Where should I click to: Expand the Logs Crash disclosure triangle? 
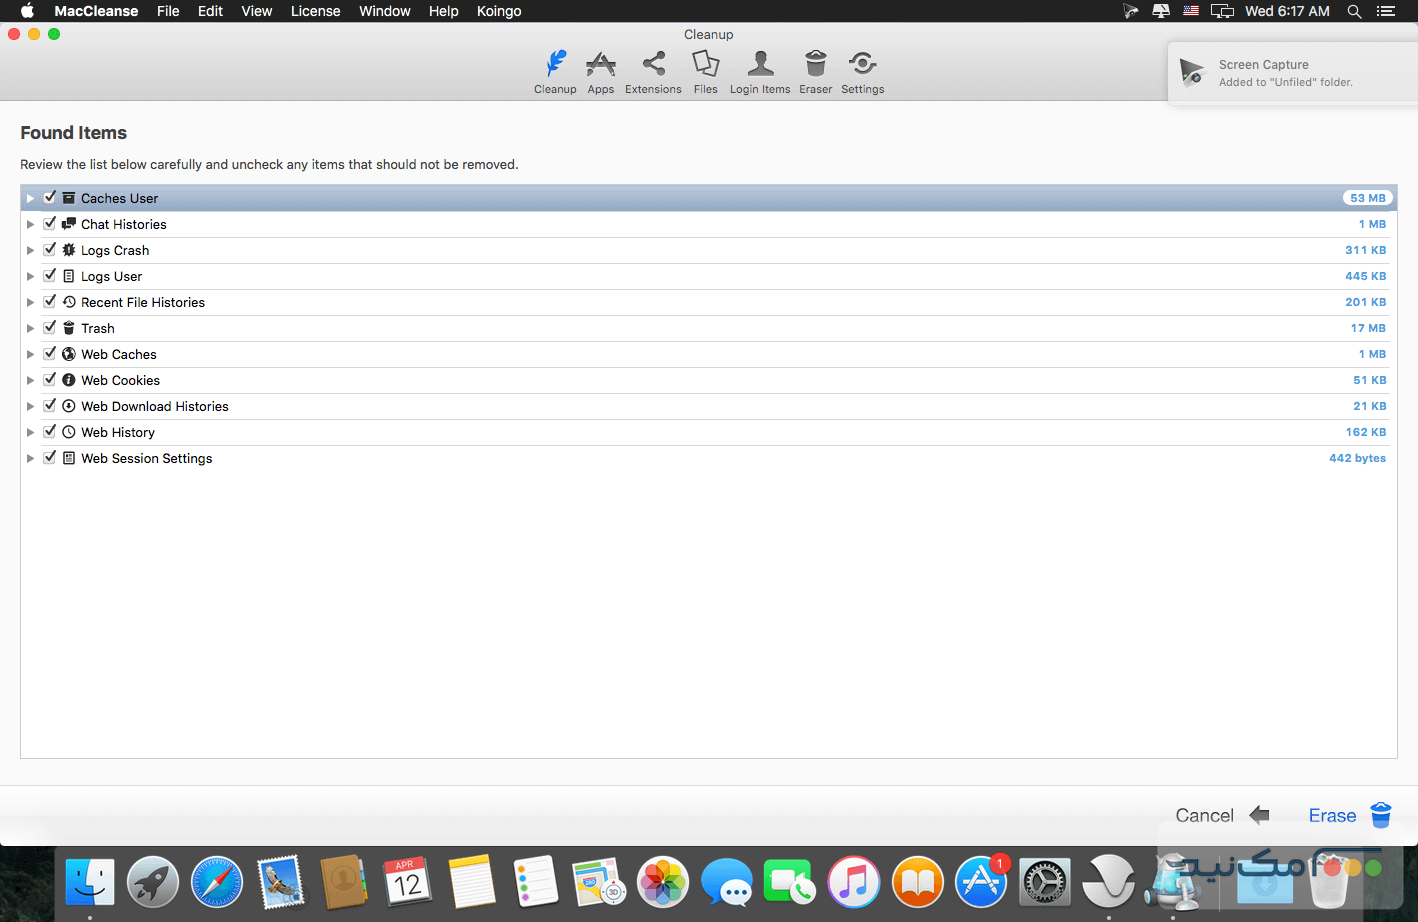(x=30, y=250)
